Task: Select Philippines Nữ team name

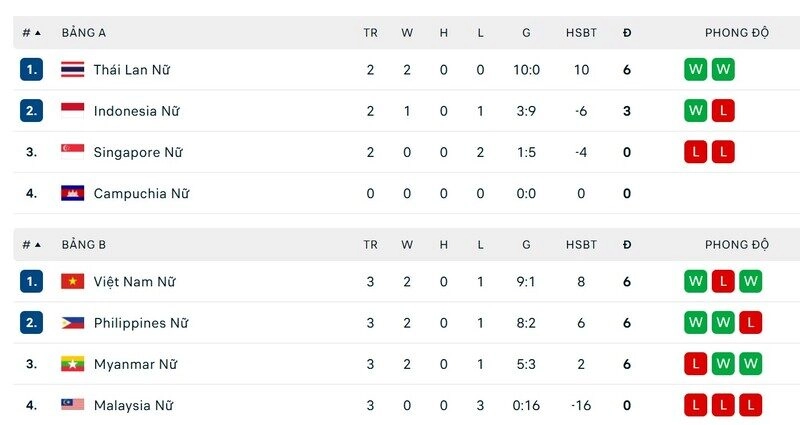Action: tap(141, 323)
